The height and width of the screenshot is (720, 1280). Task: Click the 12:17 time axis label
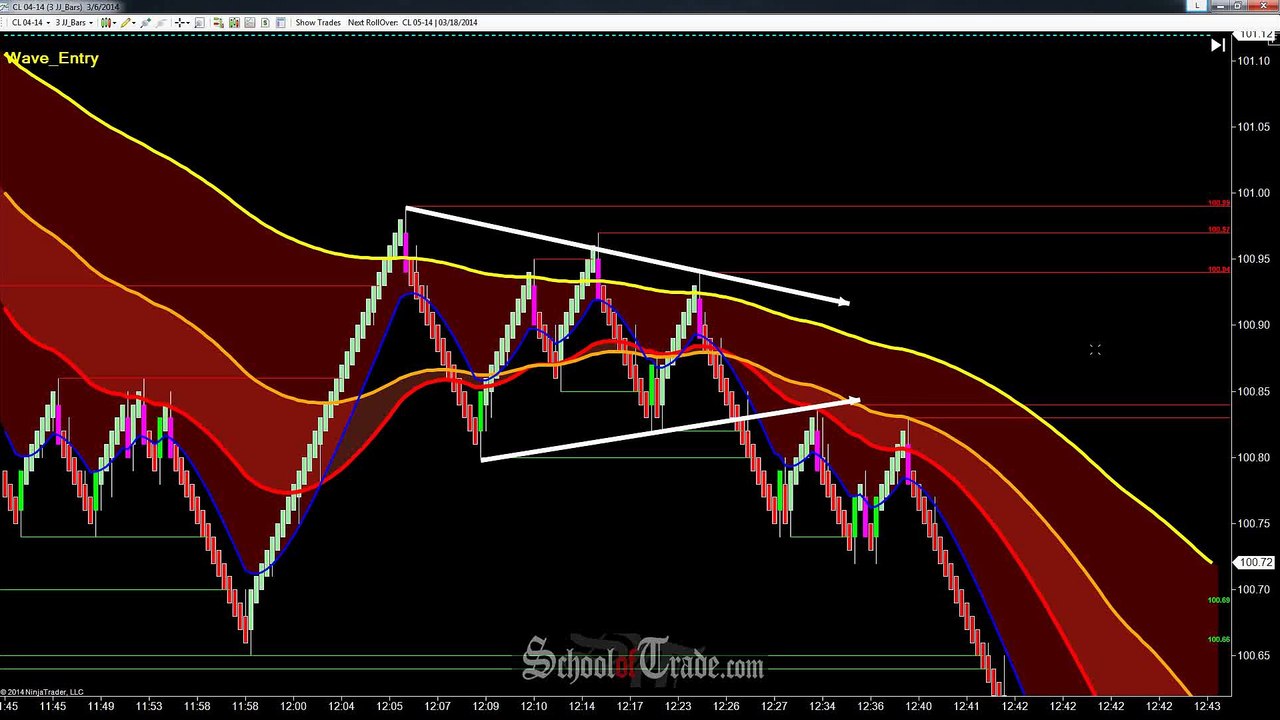[x=630, y=706]
